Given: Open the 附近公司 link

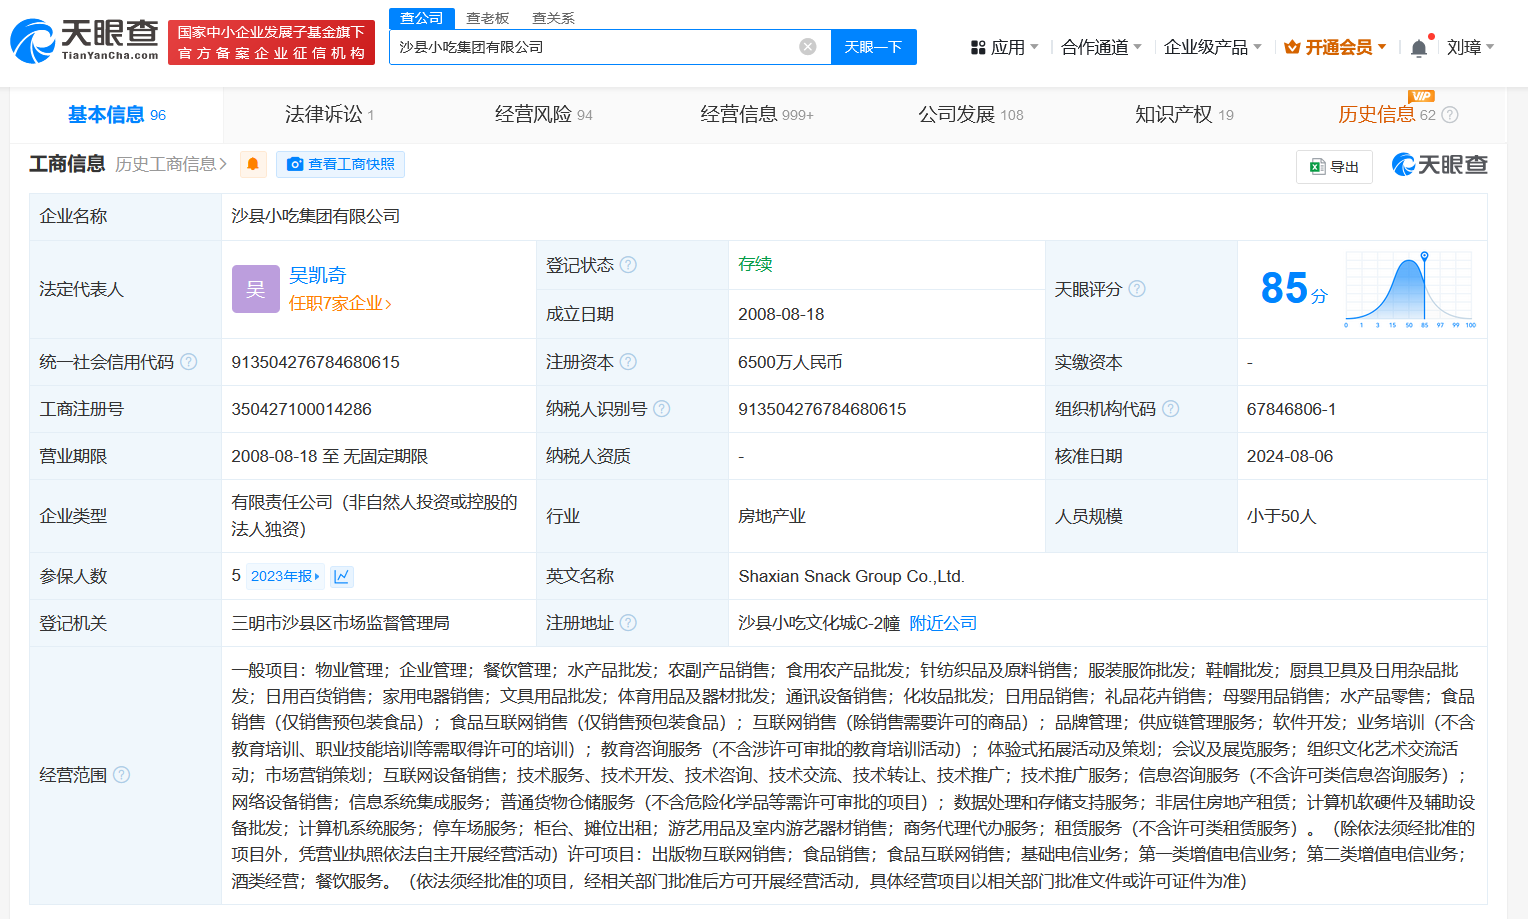Looking at the screenshot, I should 943,623.
